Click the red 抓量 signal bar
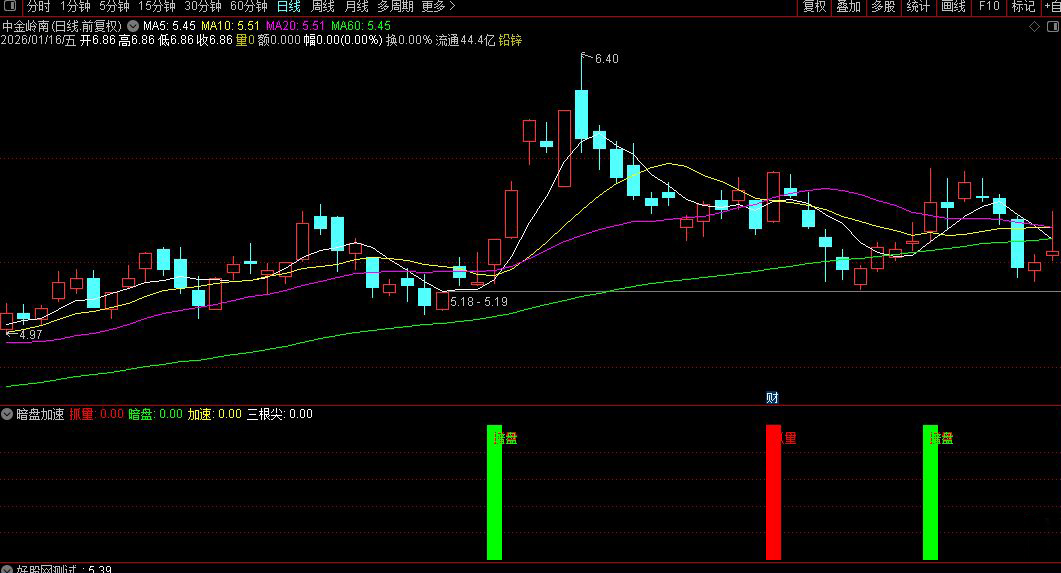 (x=773, y=492)
